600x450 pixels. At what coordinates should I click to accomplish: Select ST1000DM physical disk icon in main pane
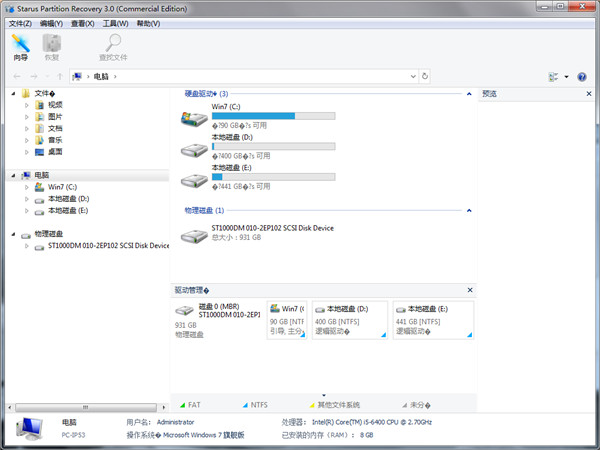(x=194, y=236)
